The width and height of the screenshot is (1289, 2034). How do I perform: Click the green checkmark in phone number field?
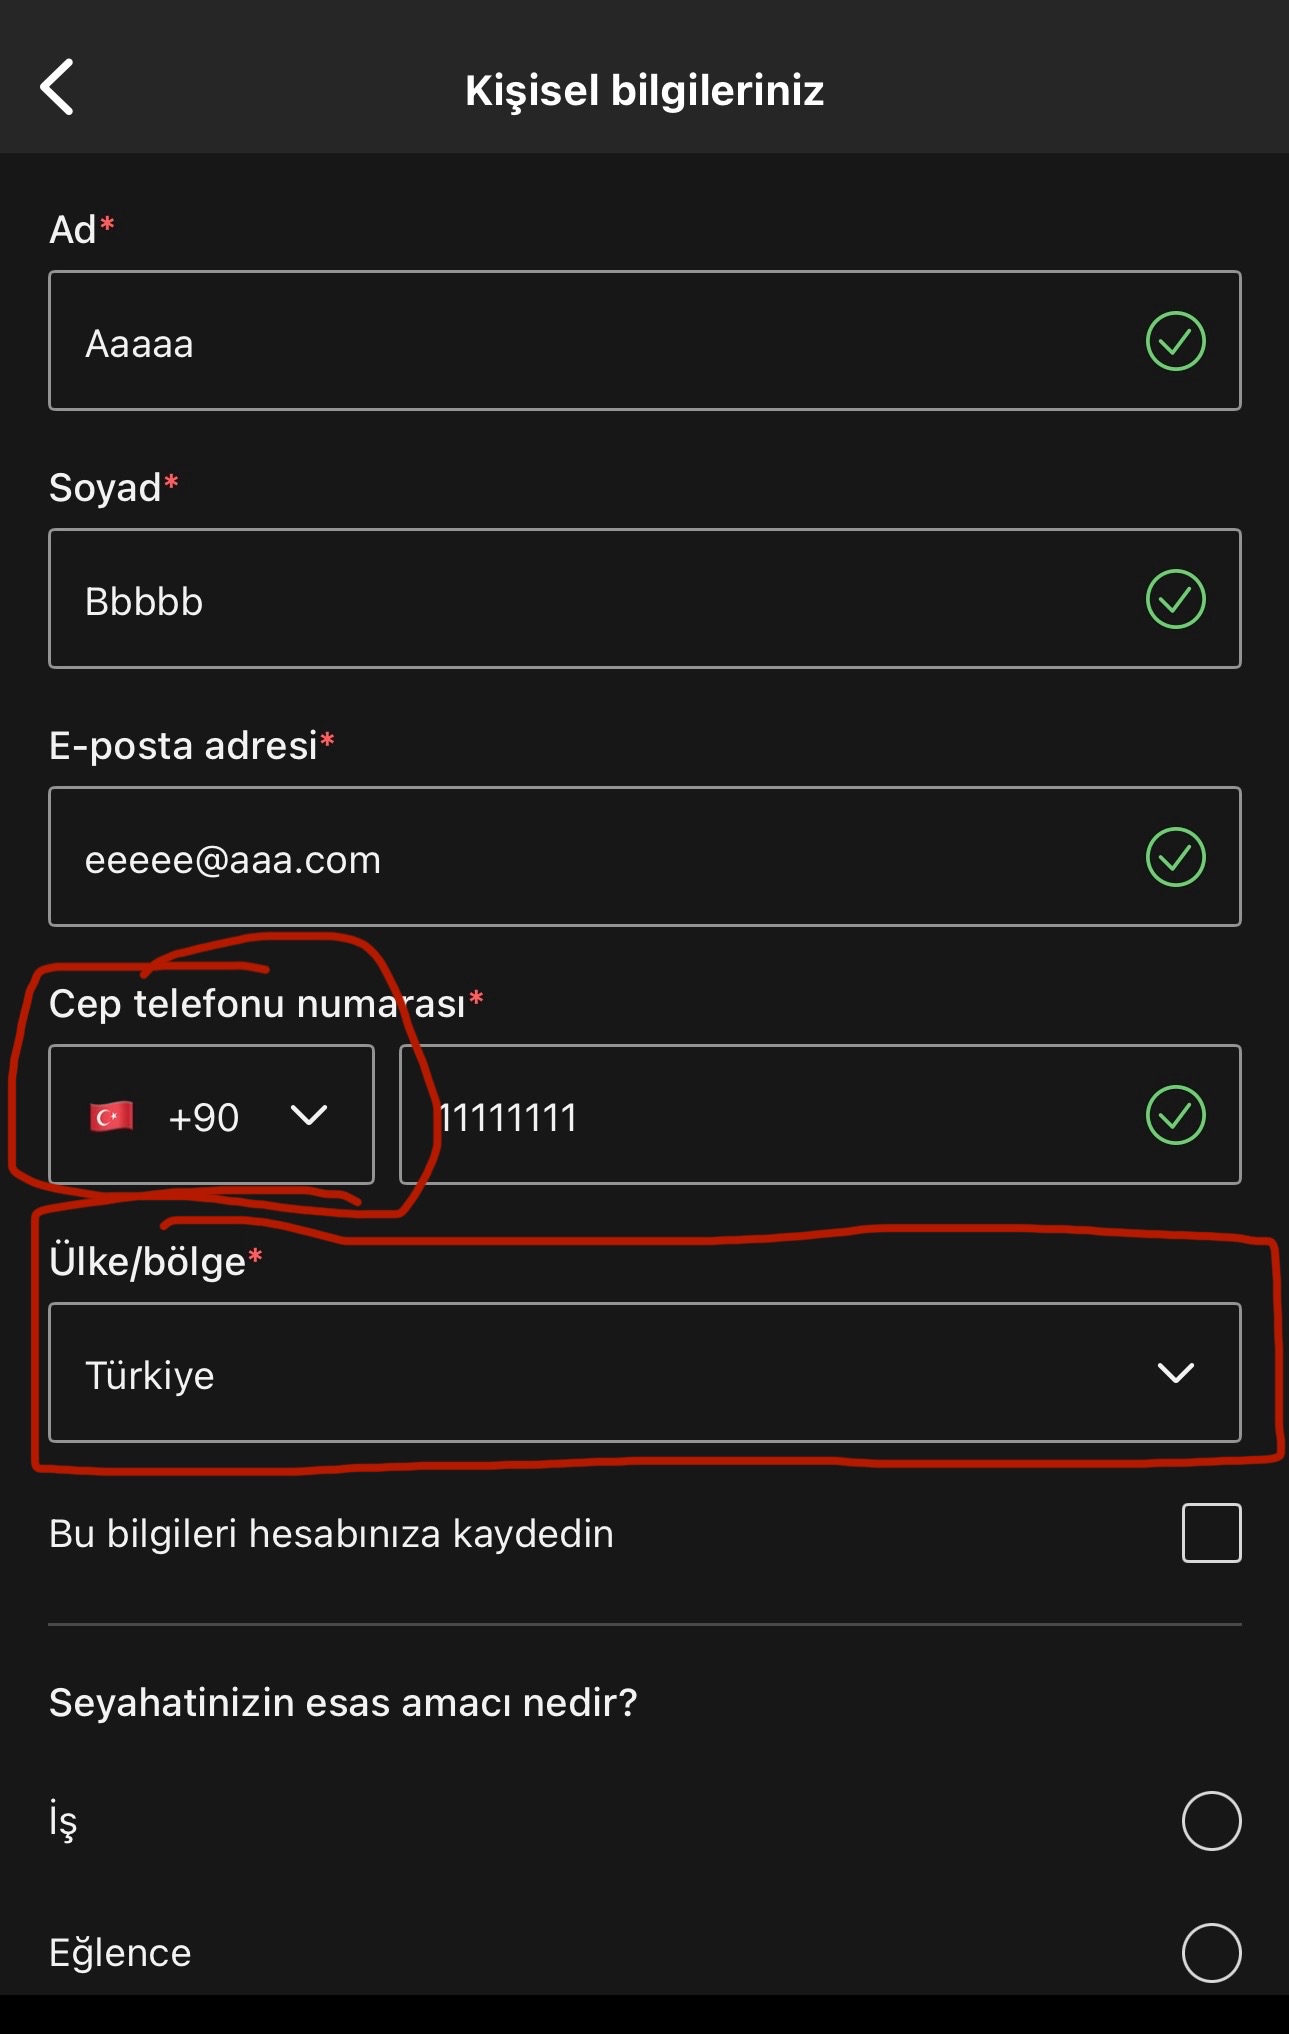[x=1175, y=1115]
